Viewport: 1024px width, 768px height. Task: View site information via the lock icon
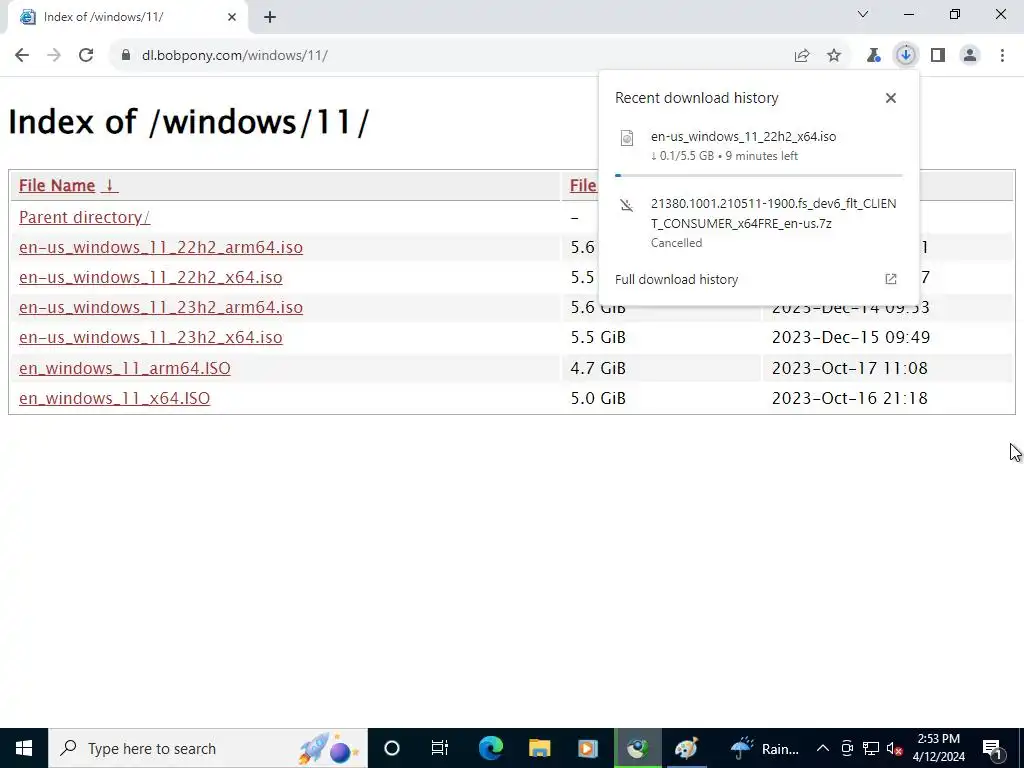pyautogui.click(x=126, y=56)
